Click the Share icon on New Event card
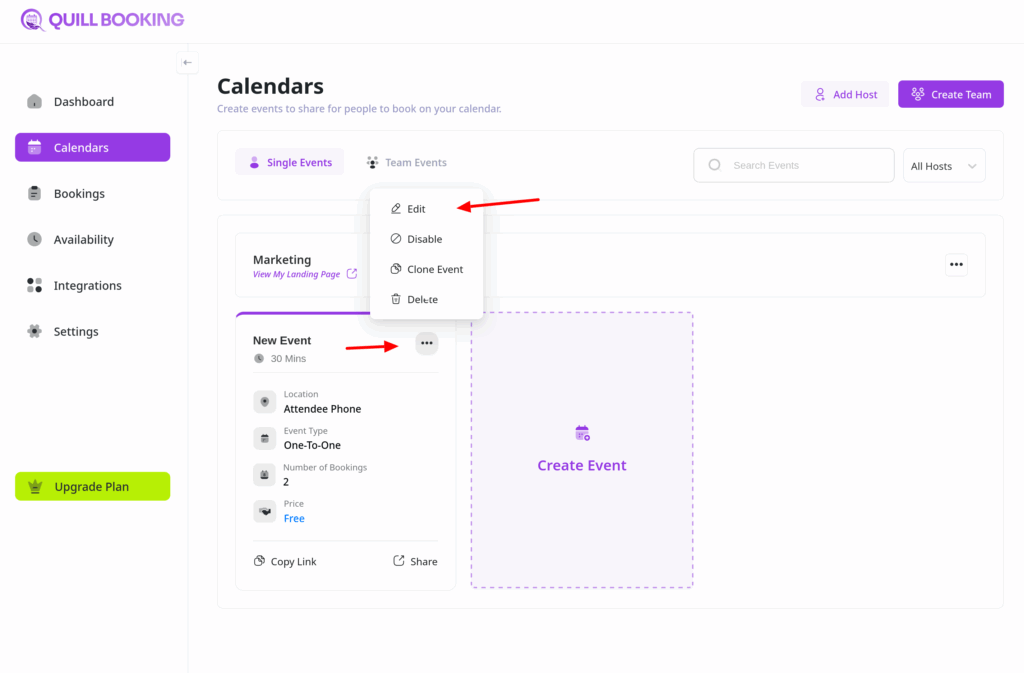The height and width of the screenshot is (673, 1024). tap(399, 561)
